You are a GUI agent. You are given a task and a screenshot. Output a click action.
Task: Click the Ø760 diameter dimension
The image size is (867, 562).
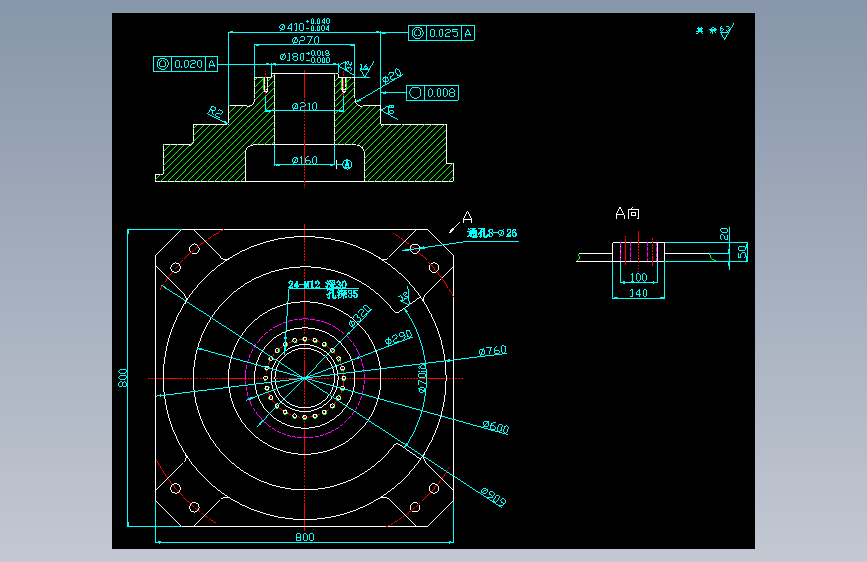pos(493,351)
